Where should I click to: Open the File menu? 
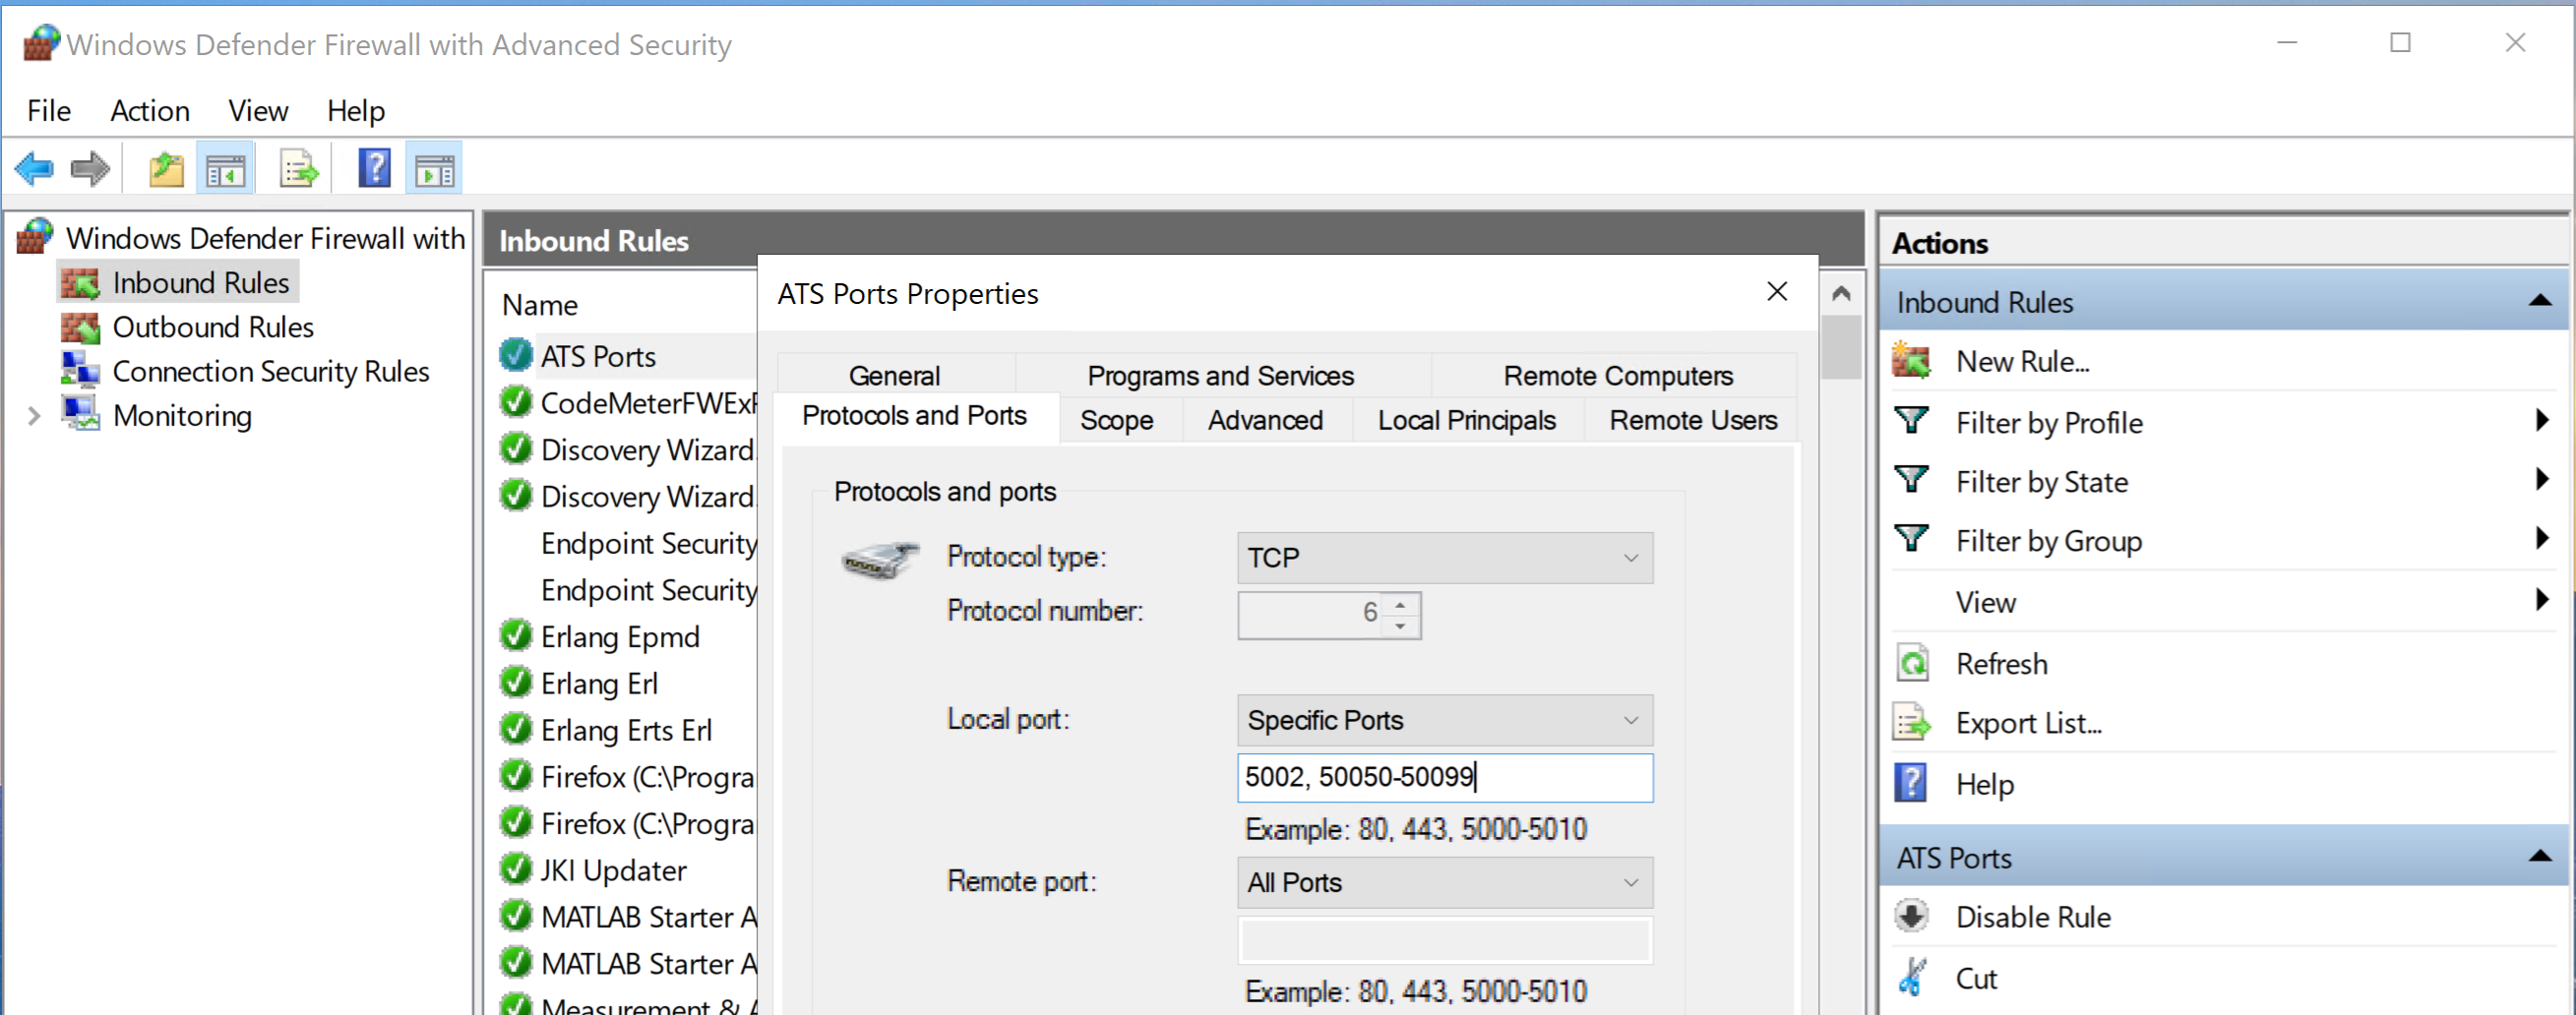coord(49,110)
